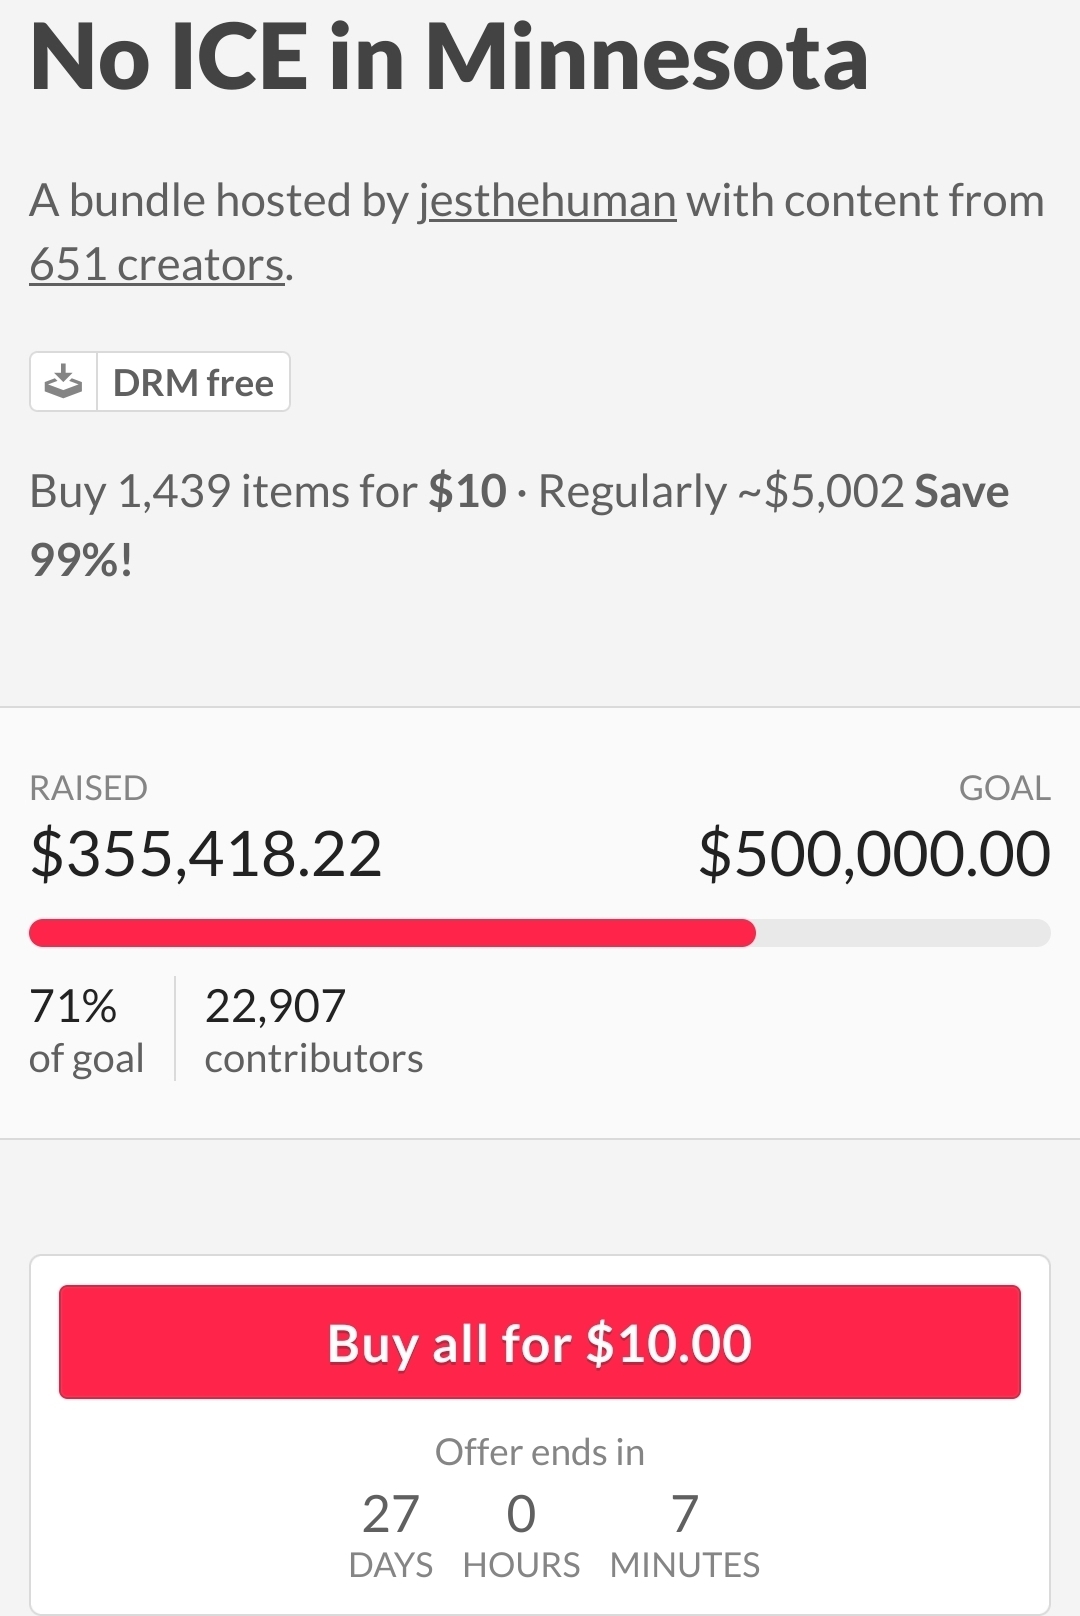This screenshot has width=1080, height=1616.
Task: Click the 7 minutes countdown value
Action: [x=685, y=1514]
